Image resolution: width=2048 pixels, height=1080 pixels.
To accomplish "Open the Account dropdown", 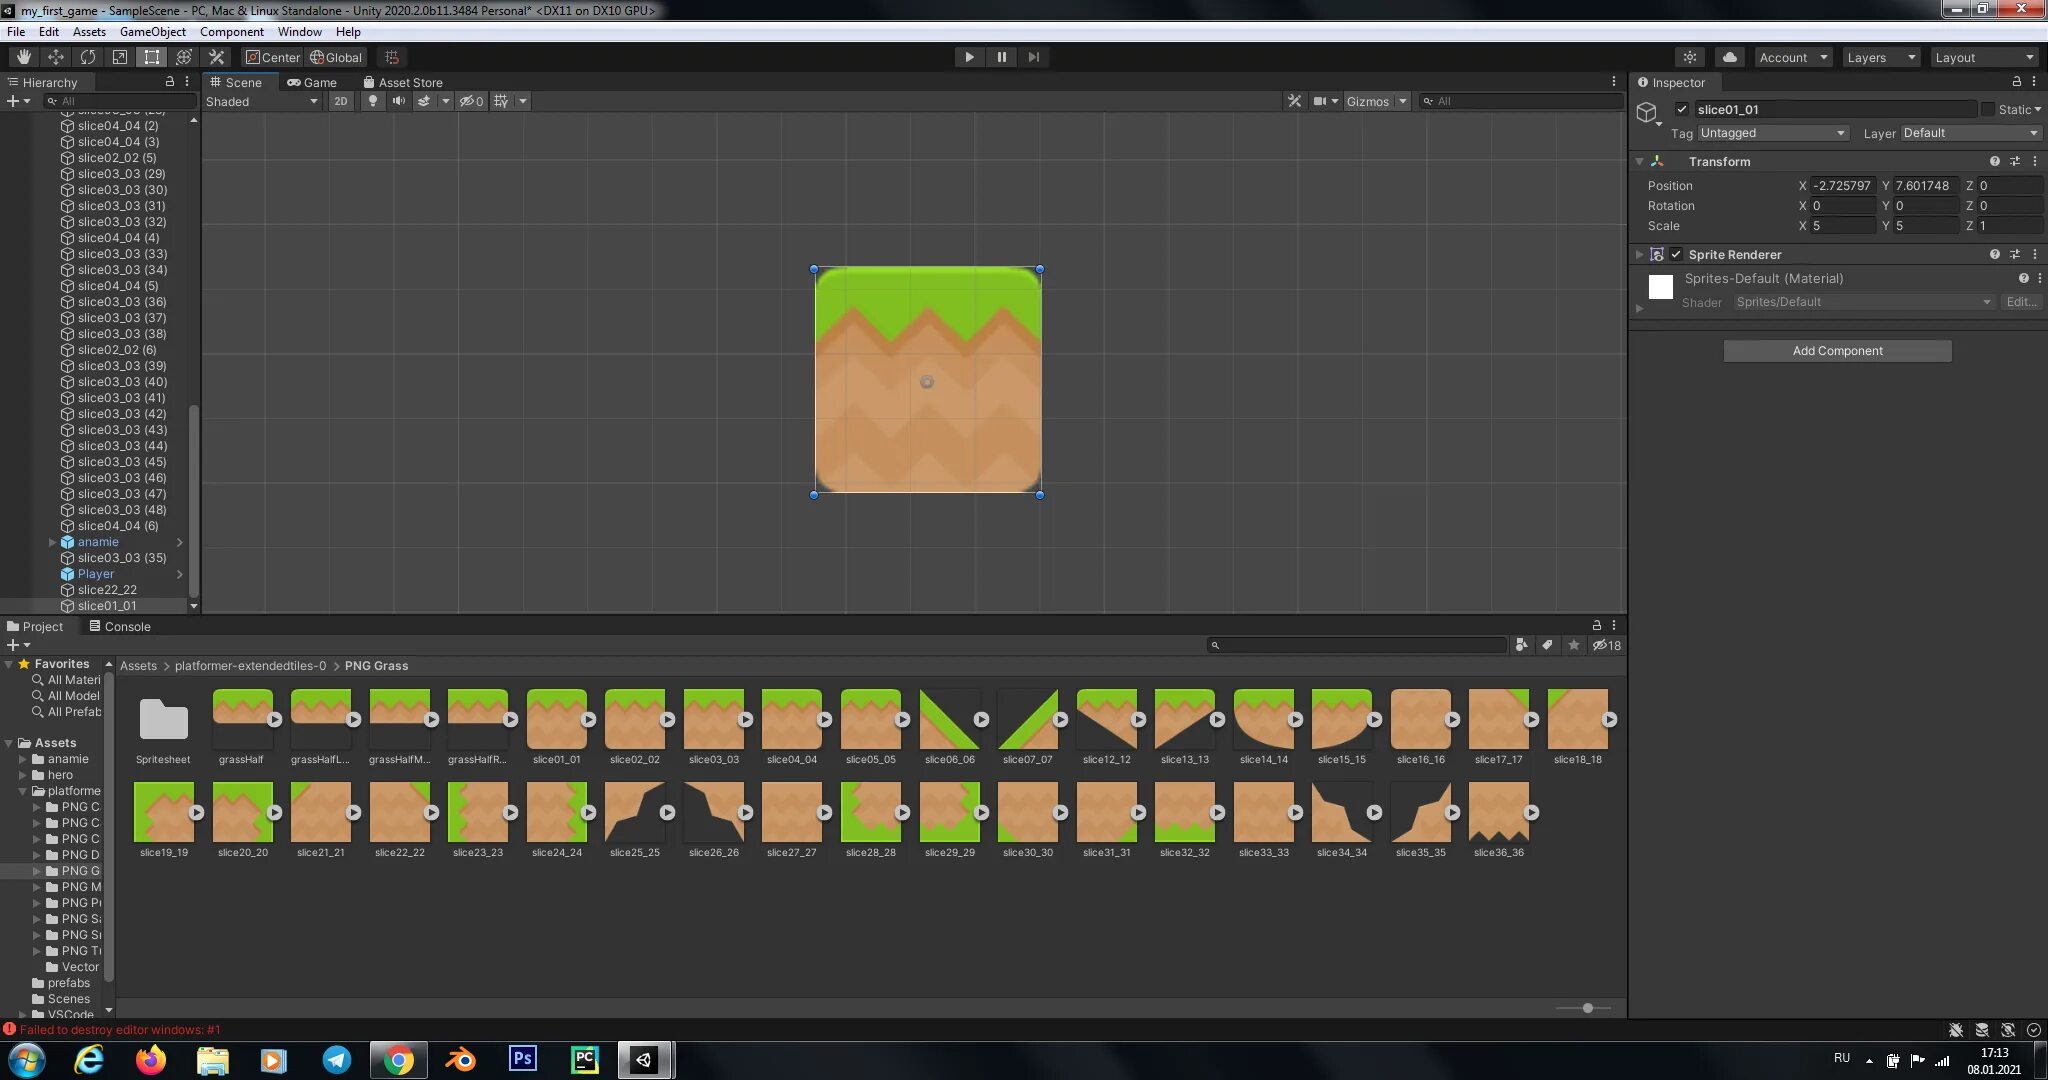I will 1793,57.
